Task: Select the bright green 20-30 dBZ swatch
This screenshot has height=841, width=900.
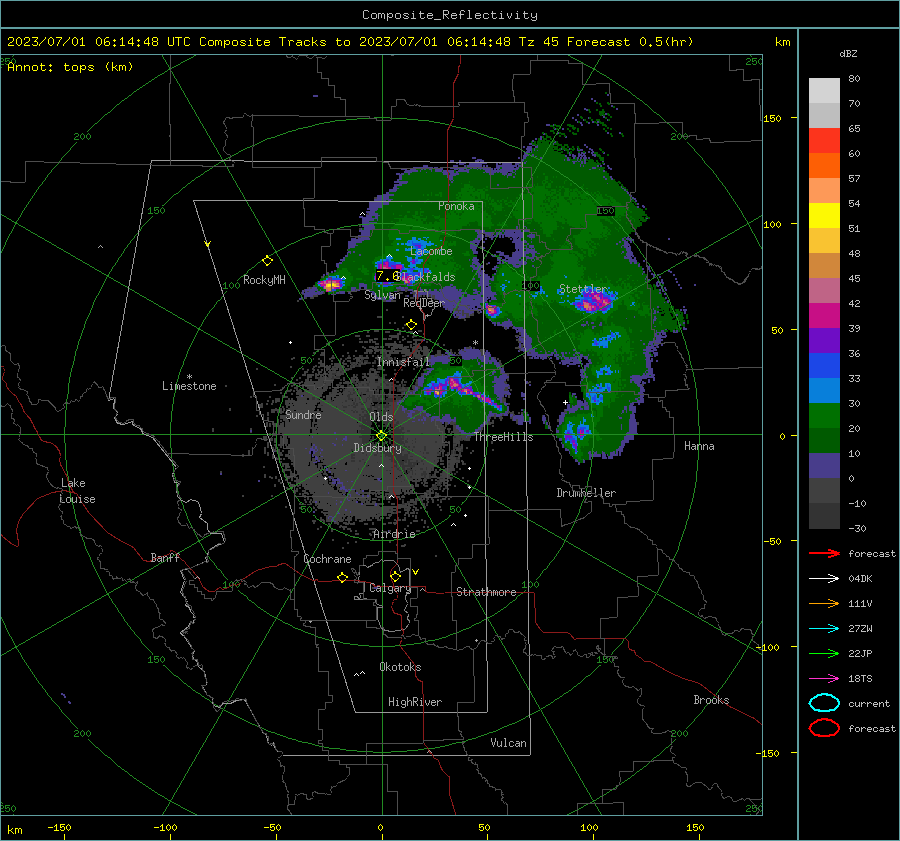Action: (824, 415)
